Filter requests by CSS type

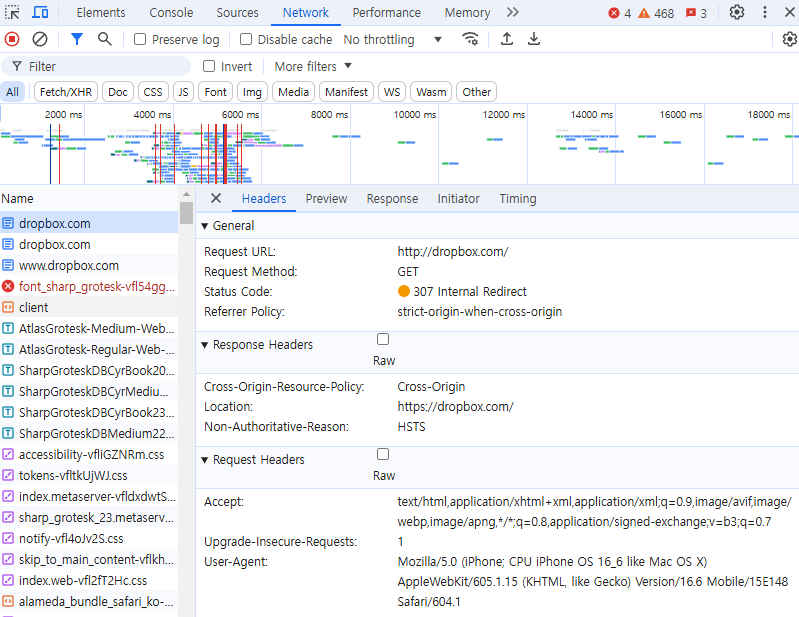[152, 92]
